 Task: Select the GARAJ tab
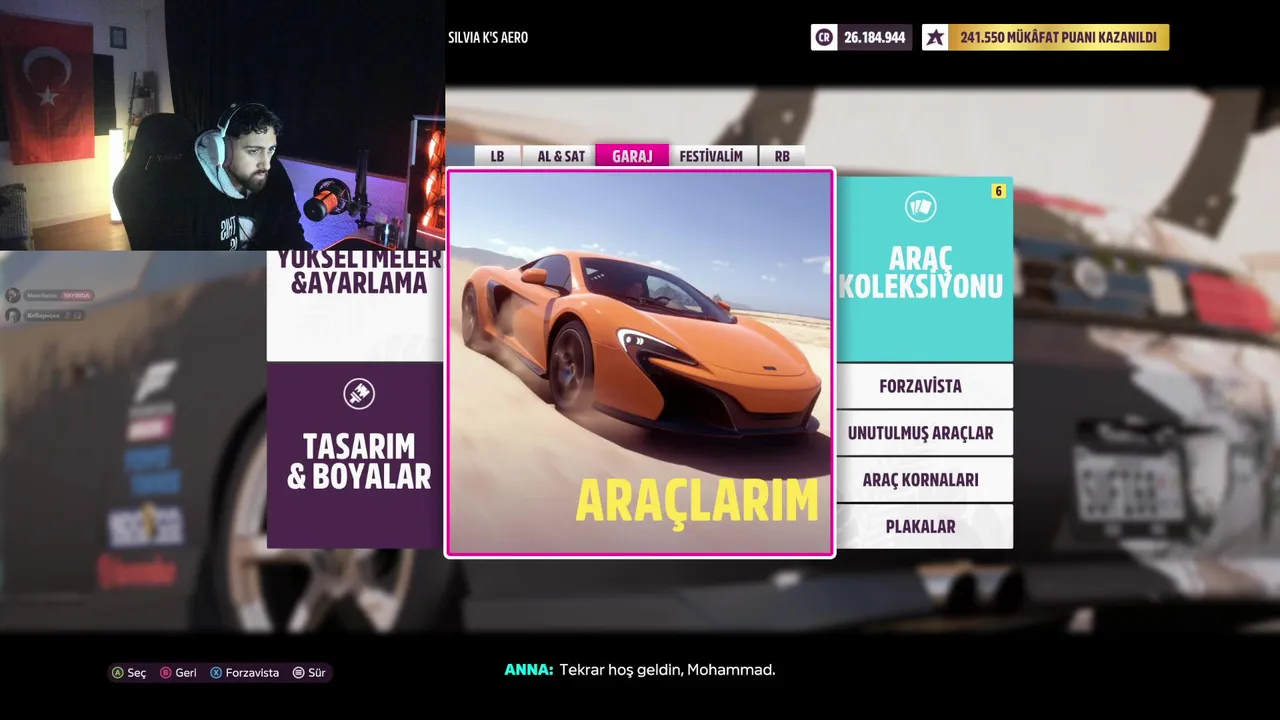[x=632, y=156]
